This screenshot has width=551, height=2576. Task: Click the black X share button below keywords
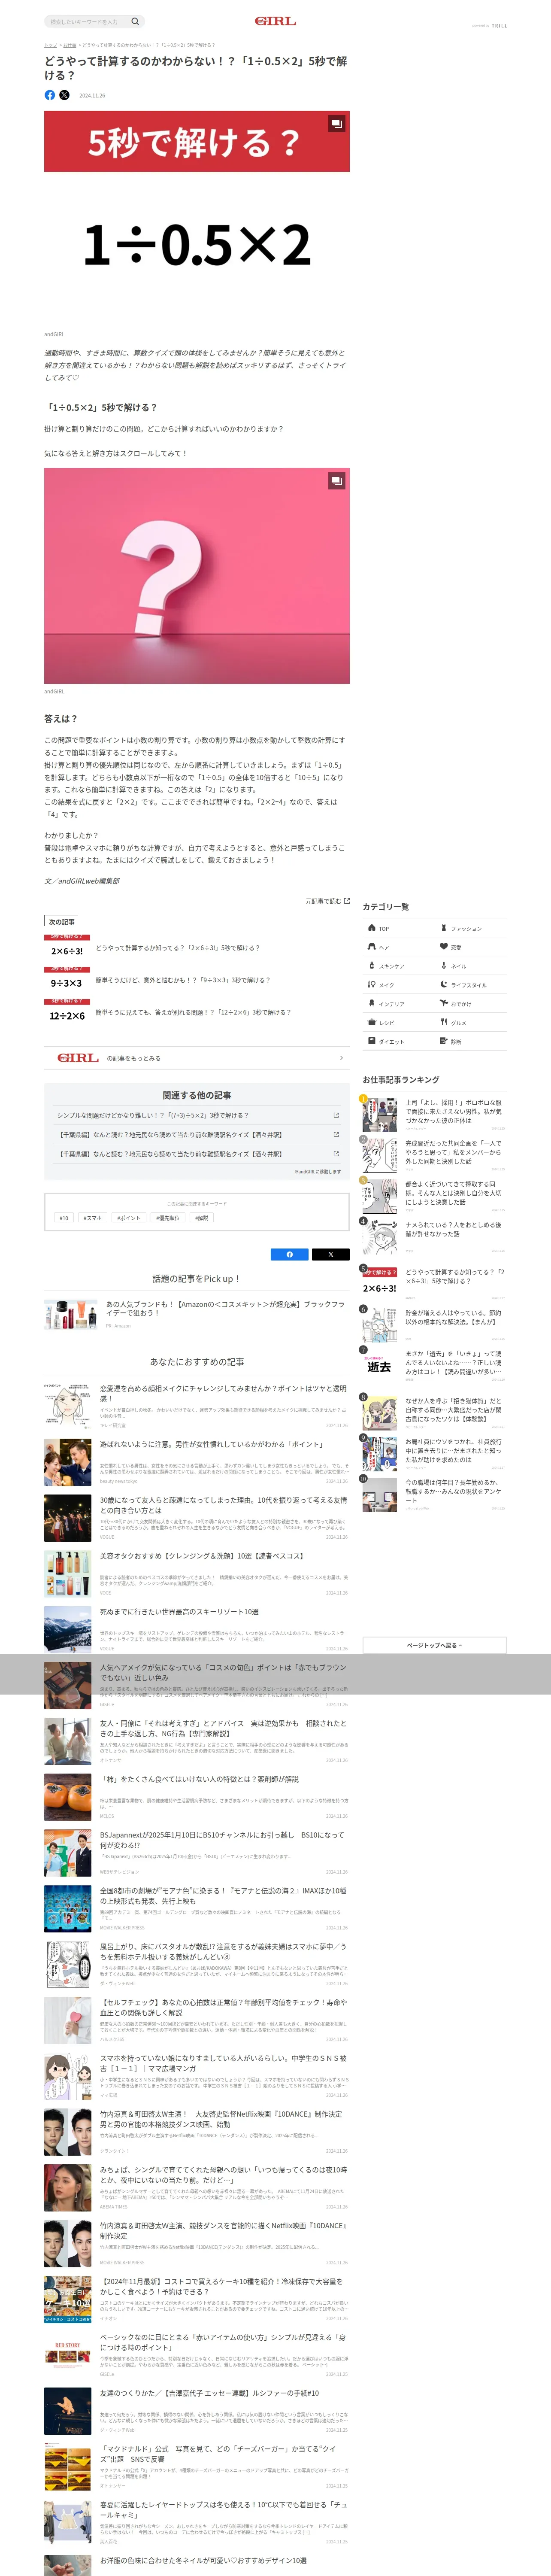click(331, 1254)
